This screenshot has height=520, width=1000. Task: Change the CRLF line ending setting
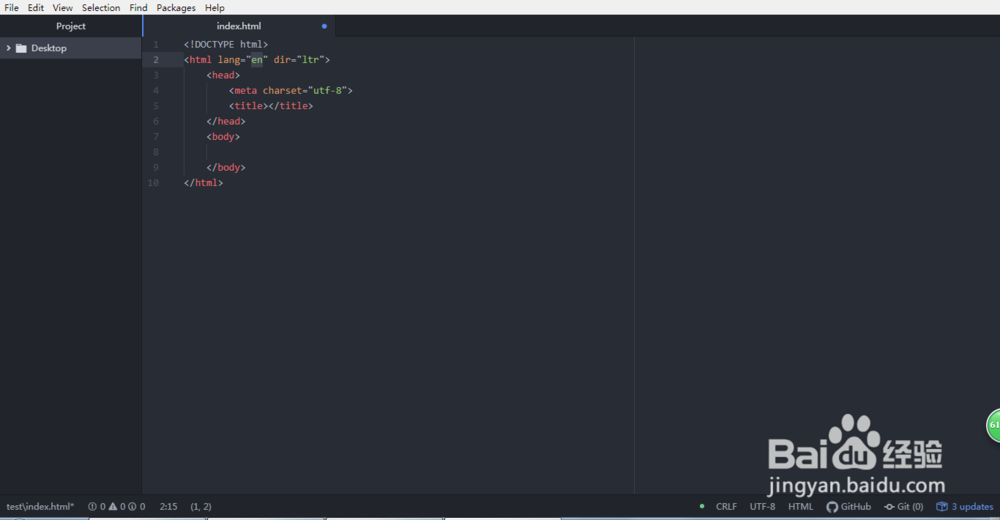tap(726, 507)
